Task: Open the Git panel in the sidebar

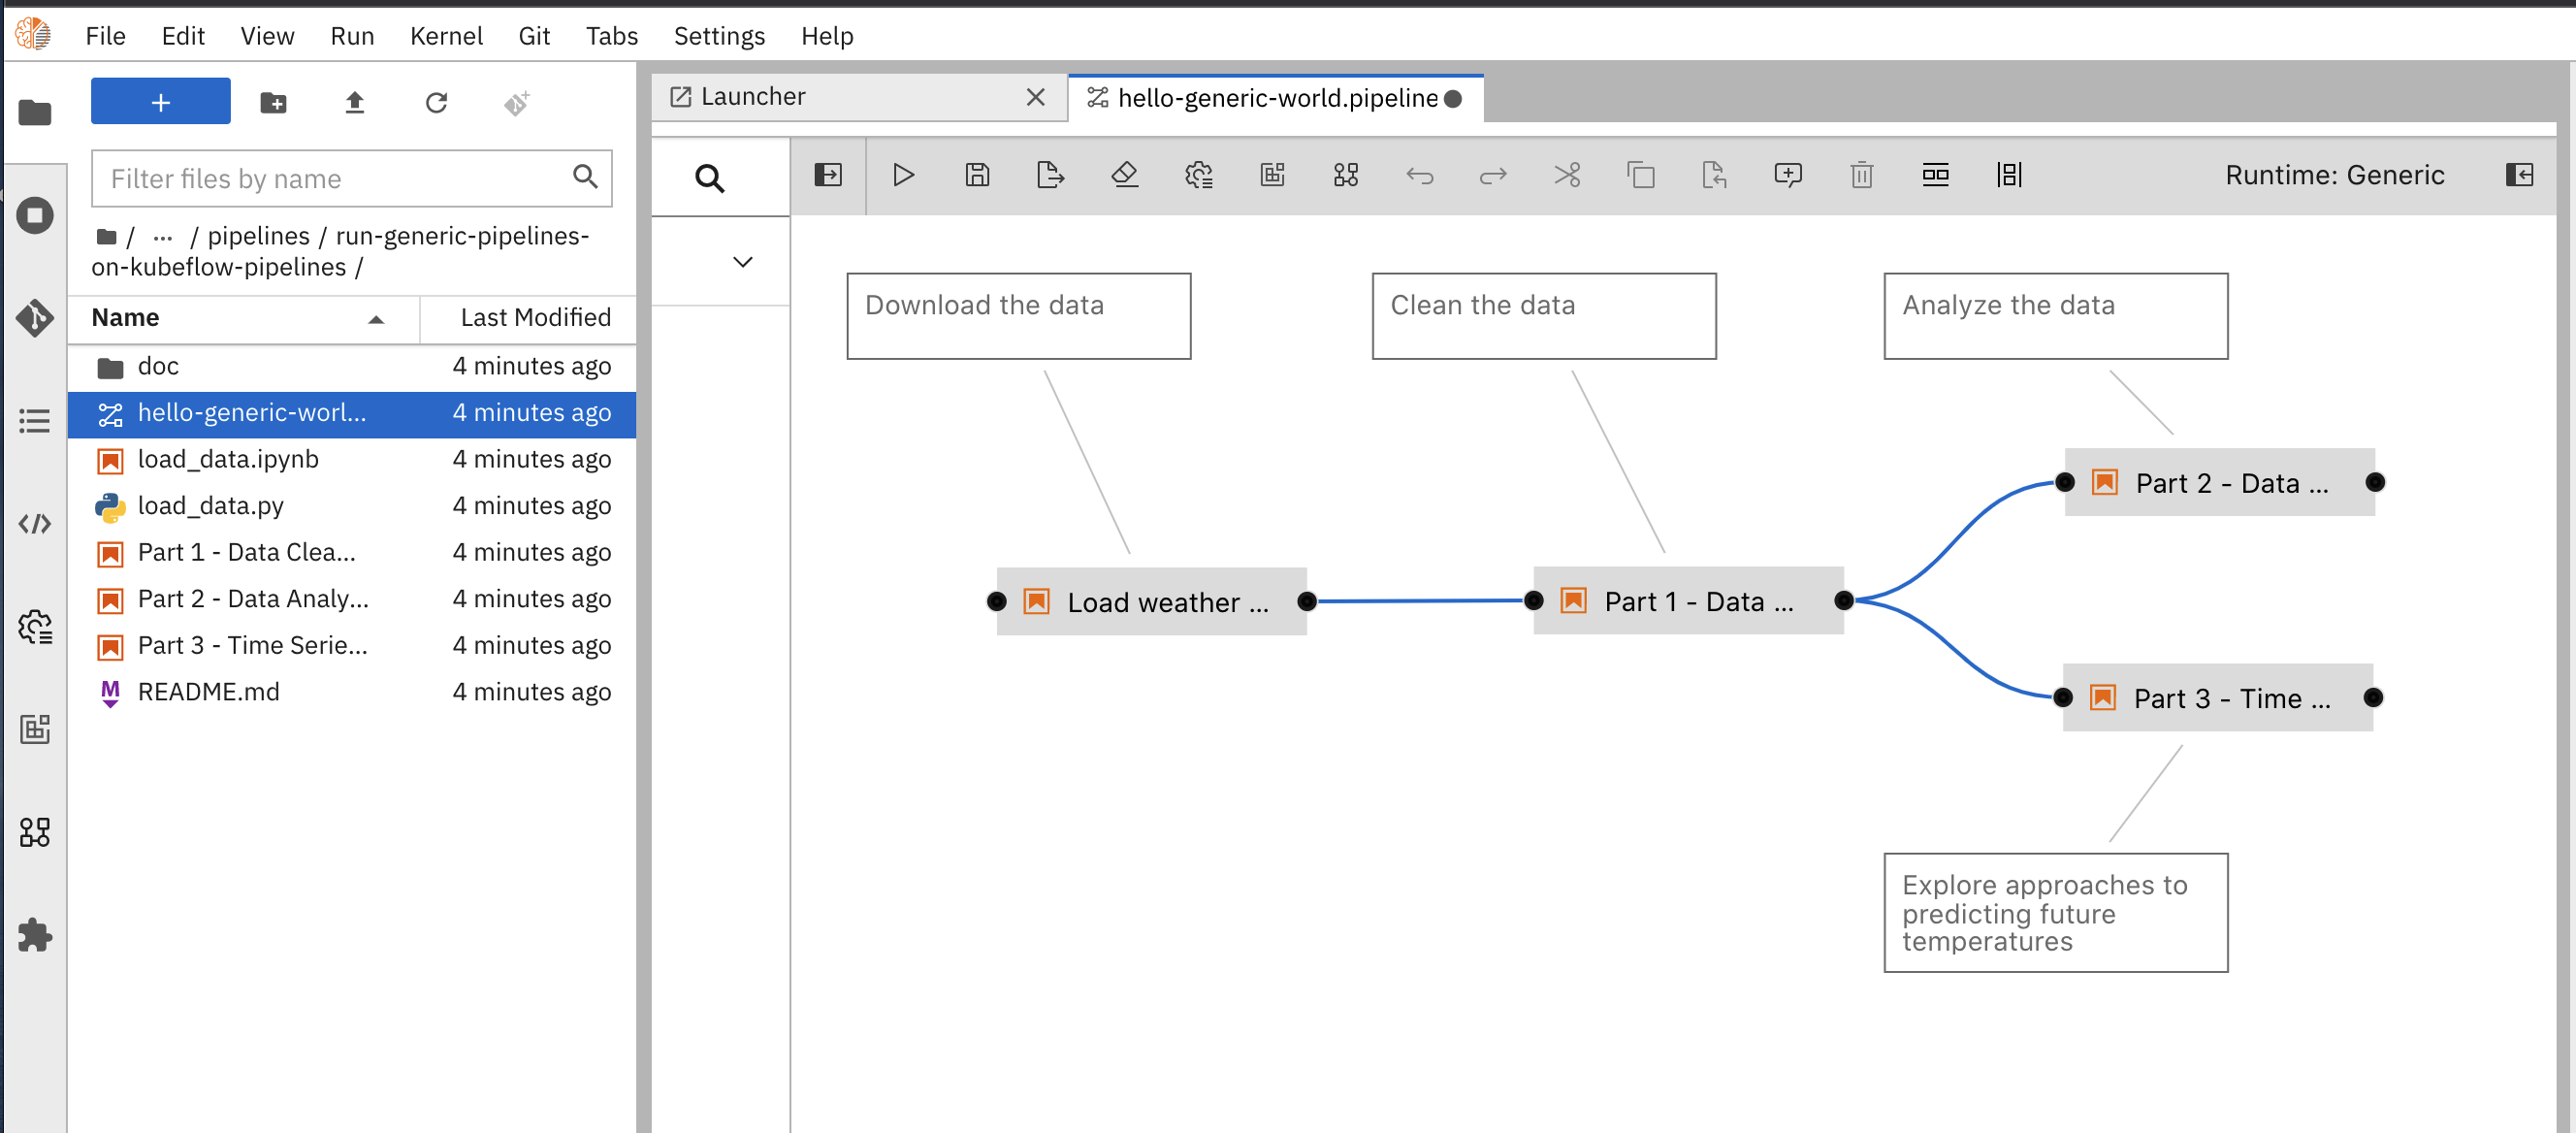Action: 35,318
